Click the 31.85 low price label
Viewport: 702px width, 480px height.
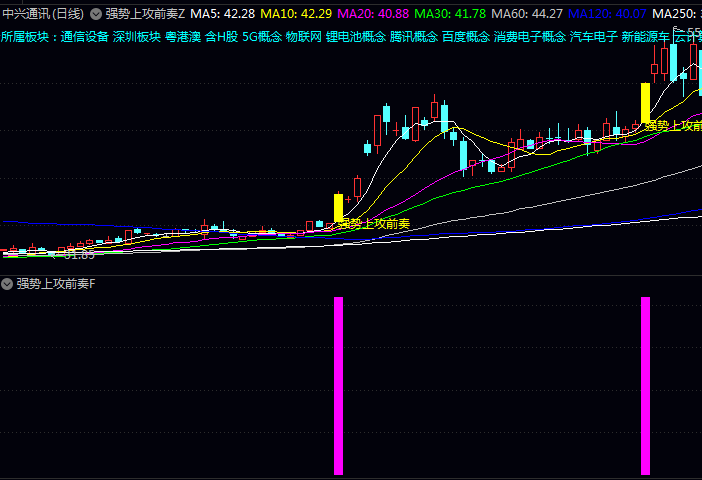pyautogui.click(x=79, y=255)
